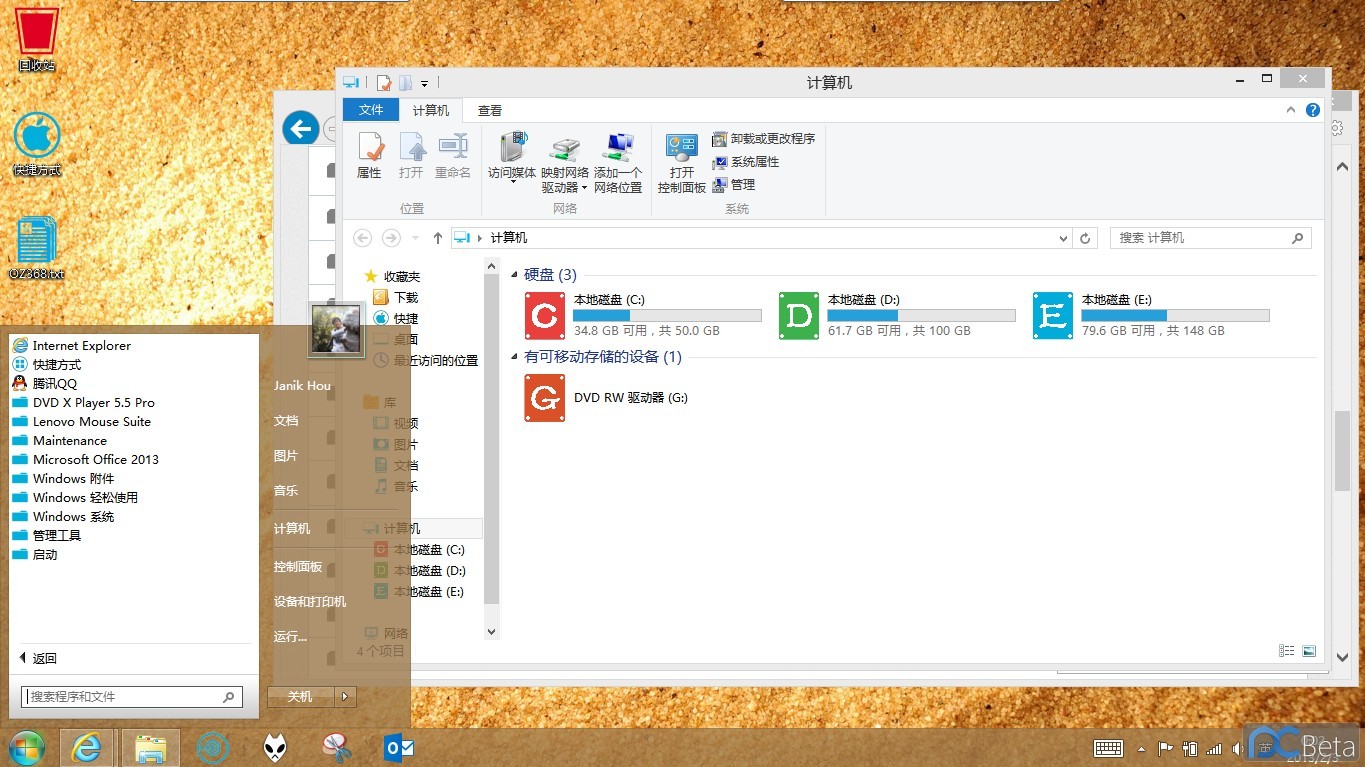Viewport: 1365px width, 767px height.
Task: Click refresh button beside address bar
Action: [1085, 238]
